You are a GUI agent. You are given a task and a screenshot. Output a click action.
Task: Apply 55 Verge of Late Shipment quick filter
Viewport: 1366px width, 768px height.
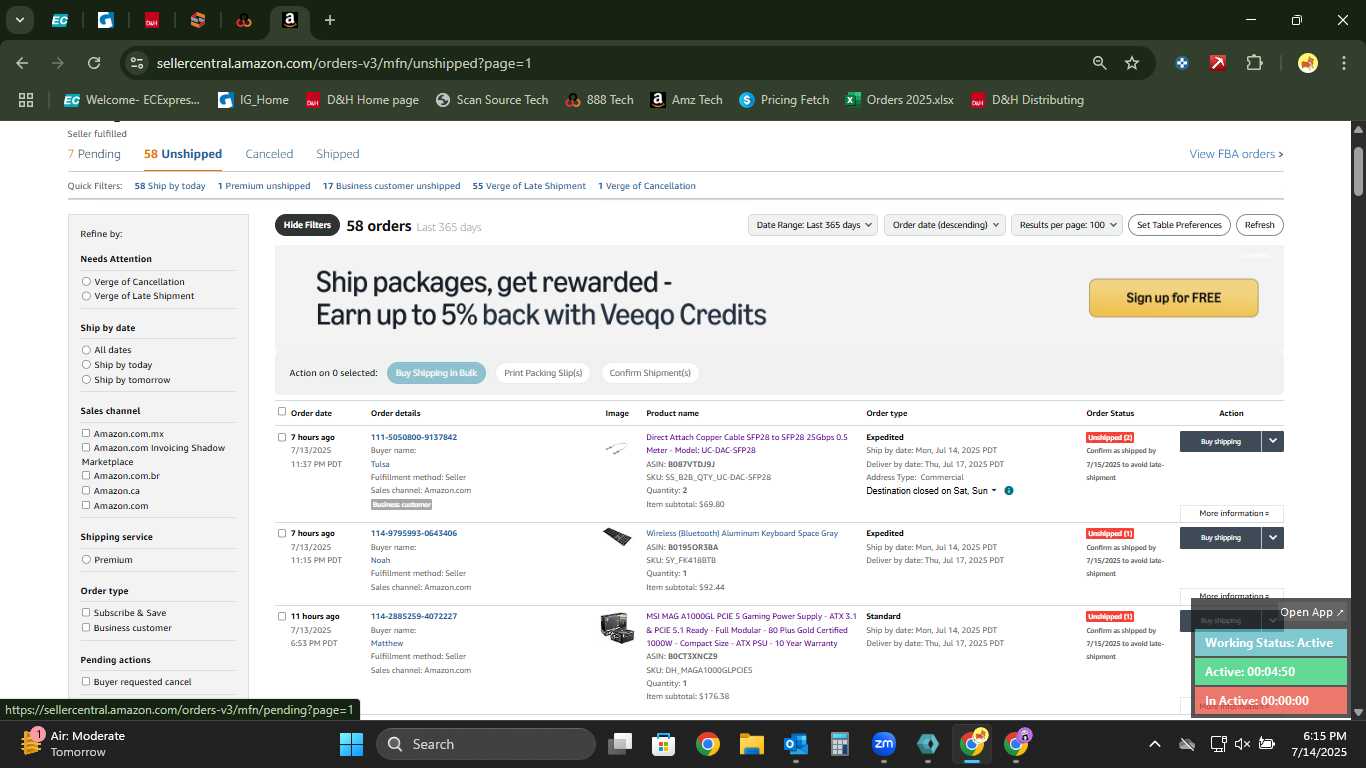point(529,186)
